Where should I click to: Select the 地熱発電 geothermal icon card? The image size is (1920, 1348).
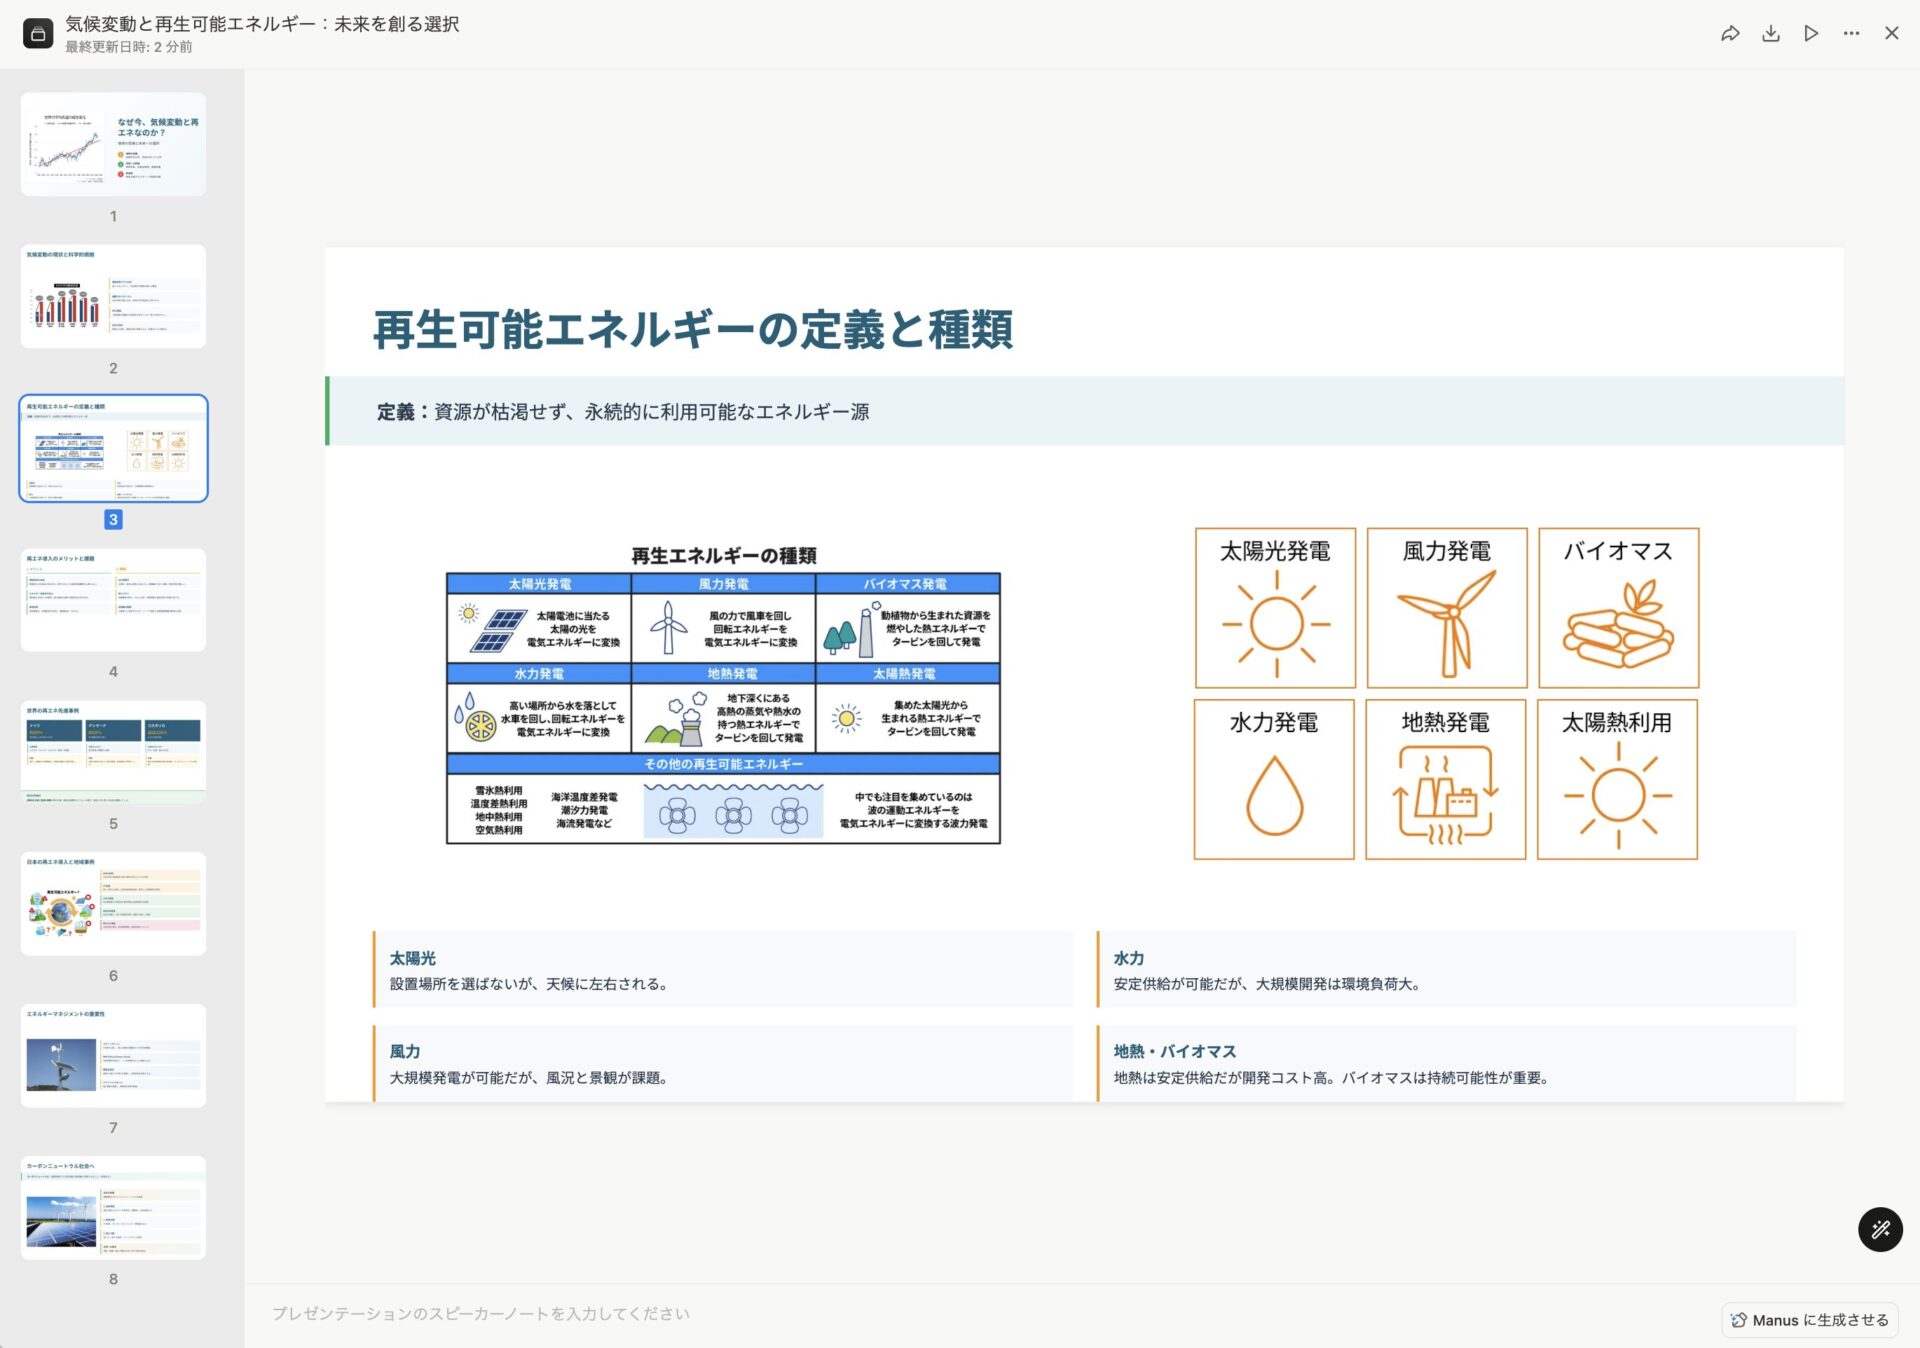click(x=1446, y=779)
